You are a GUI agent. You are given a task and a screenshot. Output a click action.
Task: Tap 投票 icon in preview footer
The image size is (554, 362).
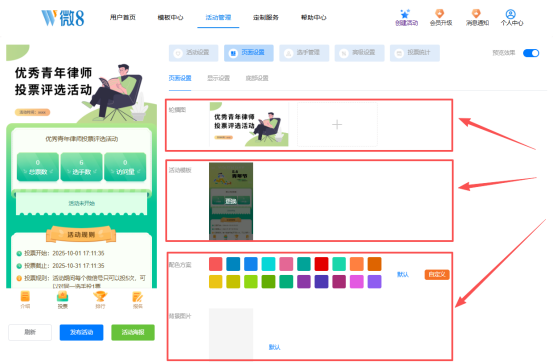point(63,296)
